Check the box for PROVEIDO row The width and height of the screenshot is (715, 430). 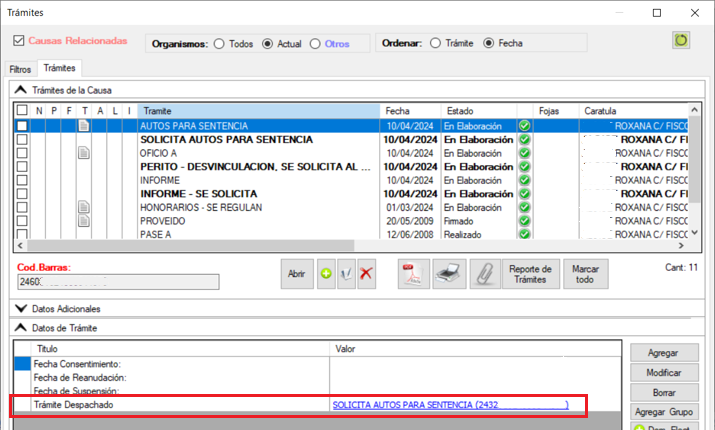[x=22, y=219]
